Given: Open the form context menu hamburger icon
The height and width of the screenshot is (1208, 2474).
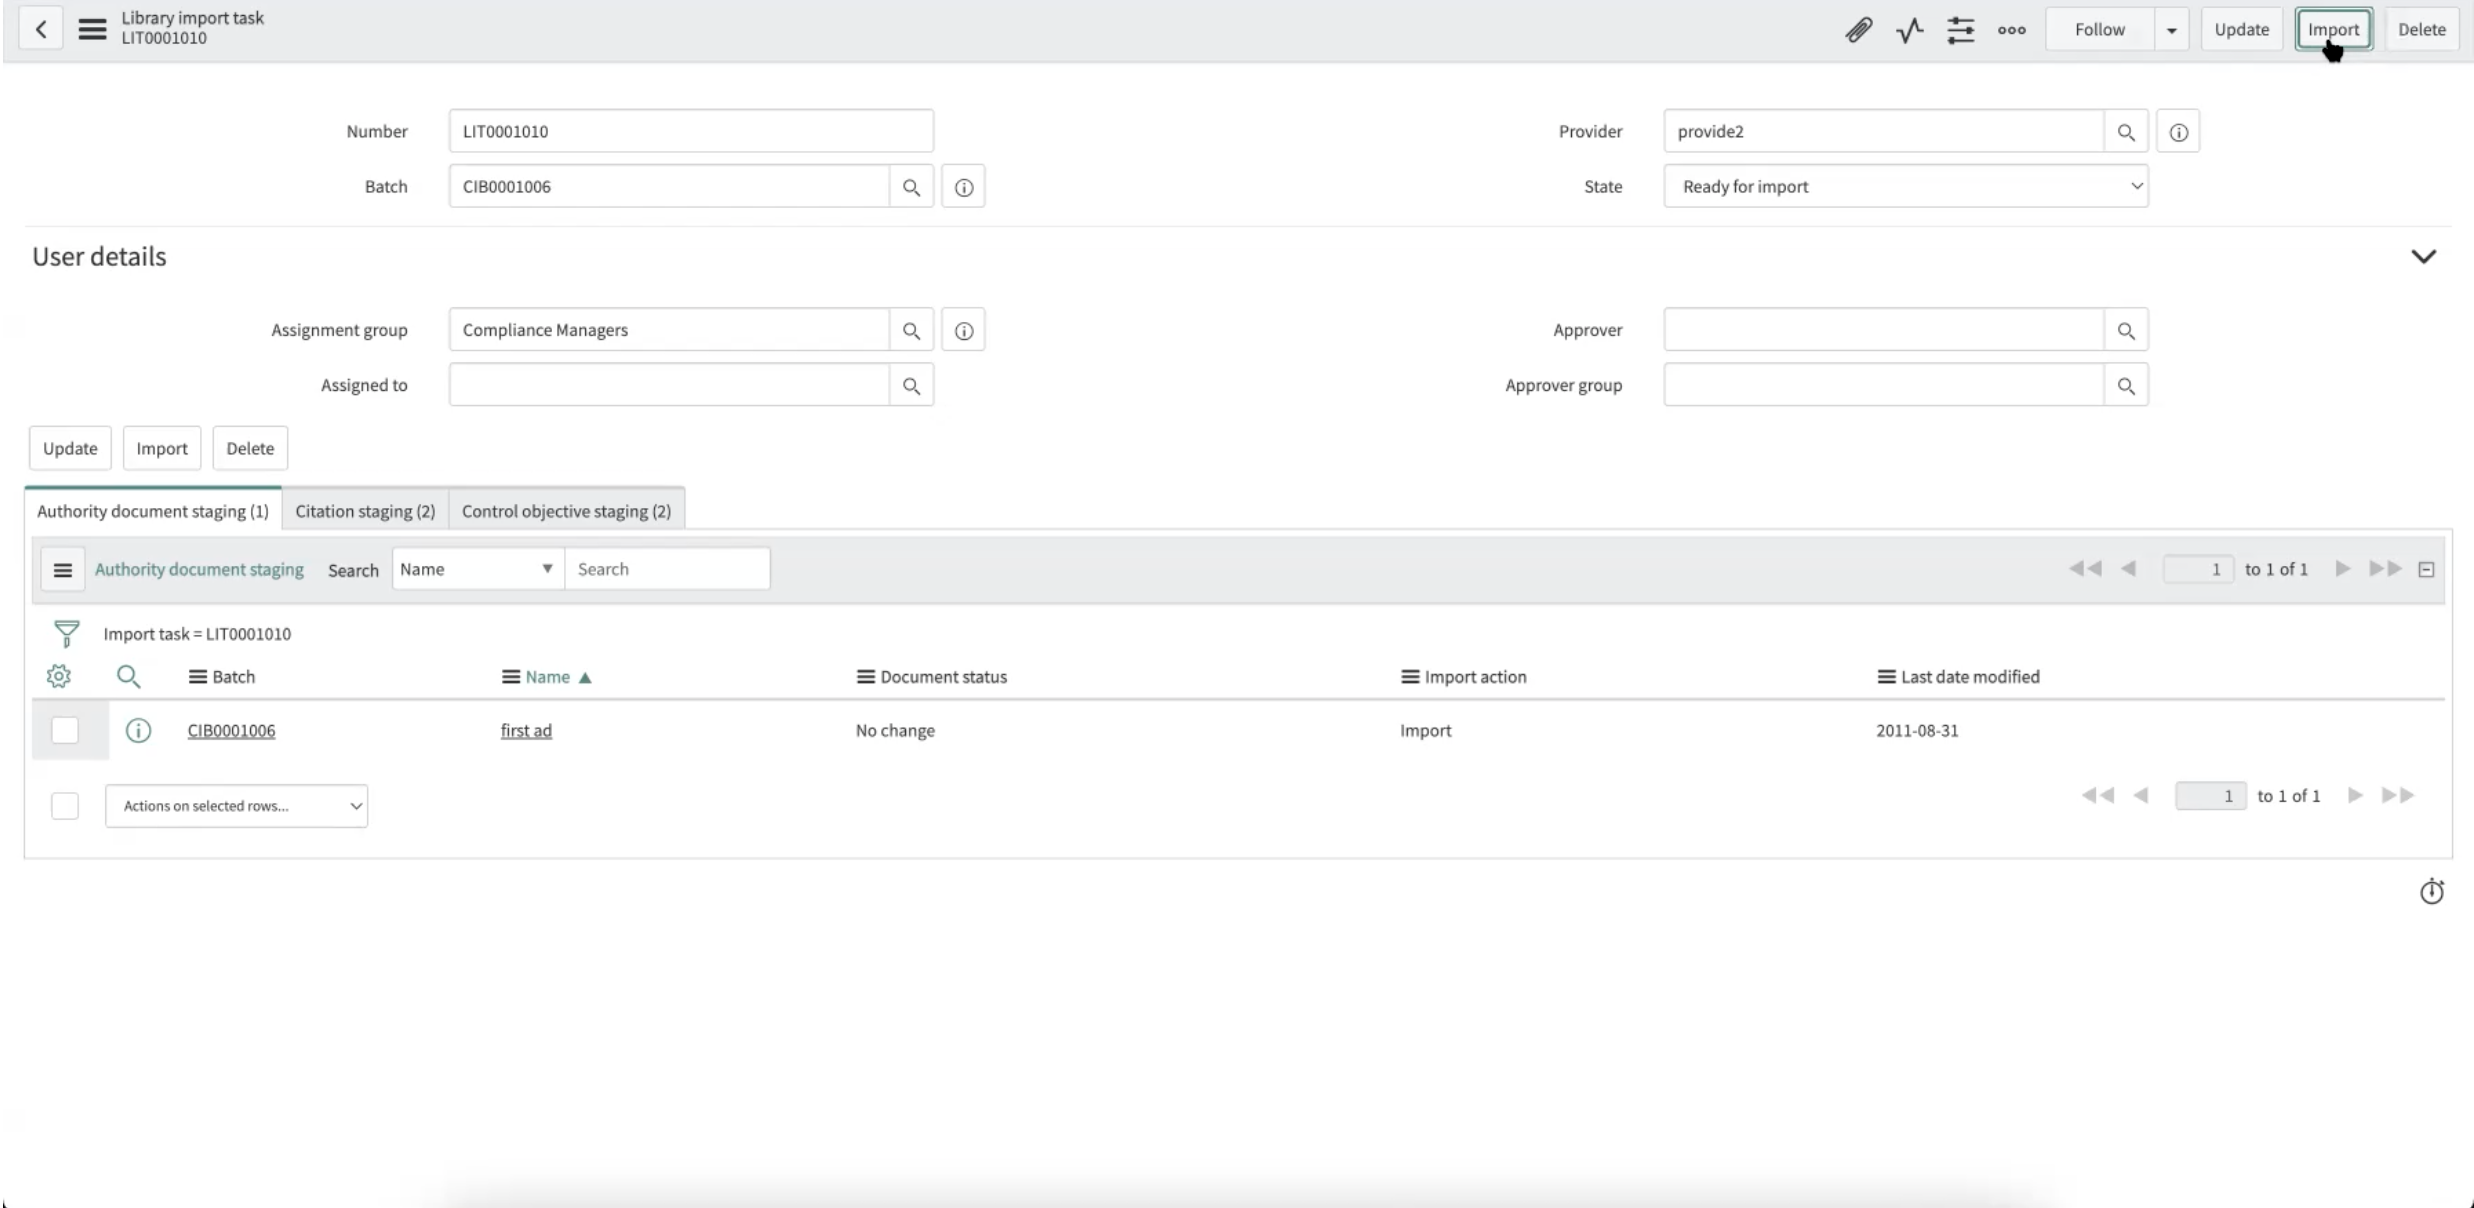Looking at the screenshot, I should tap(92, 29).
